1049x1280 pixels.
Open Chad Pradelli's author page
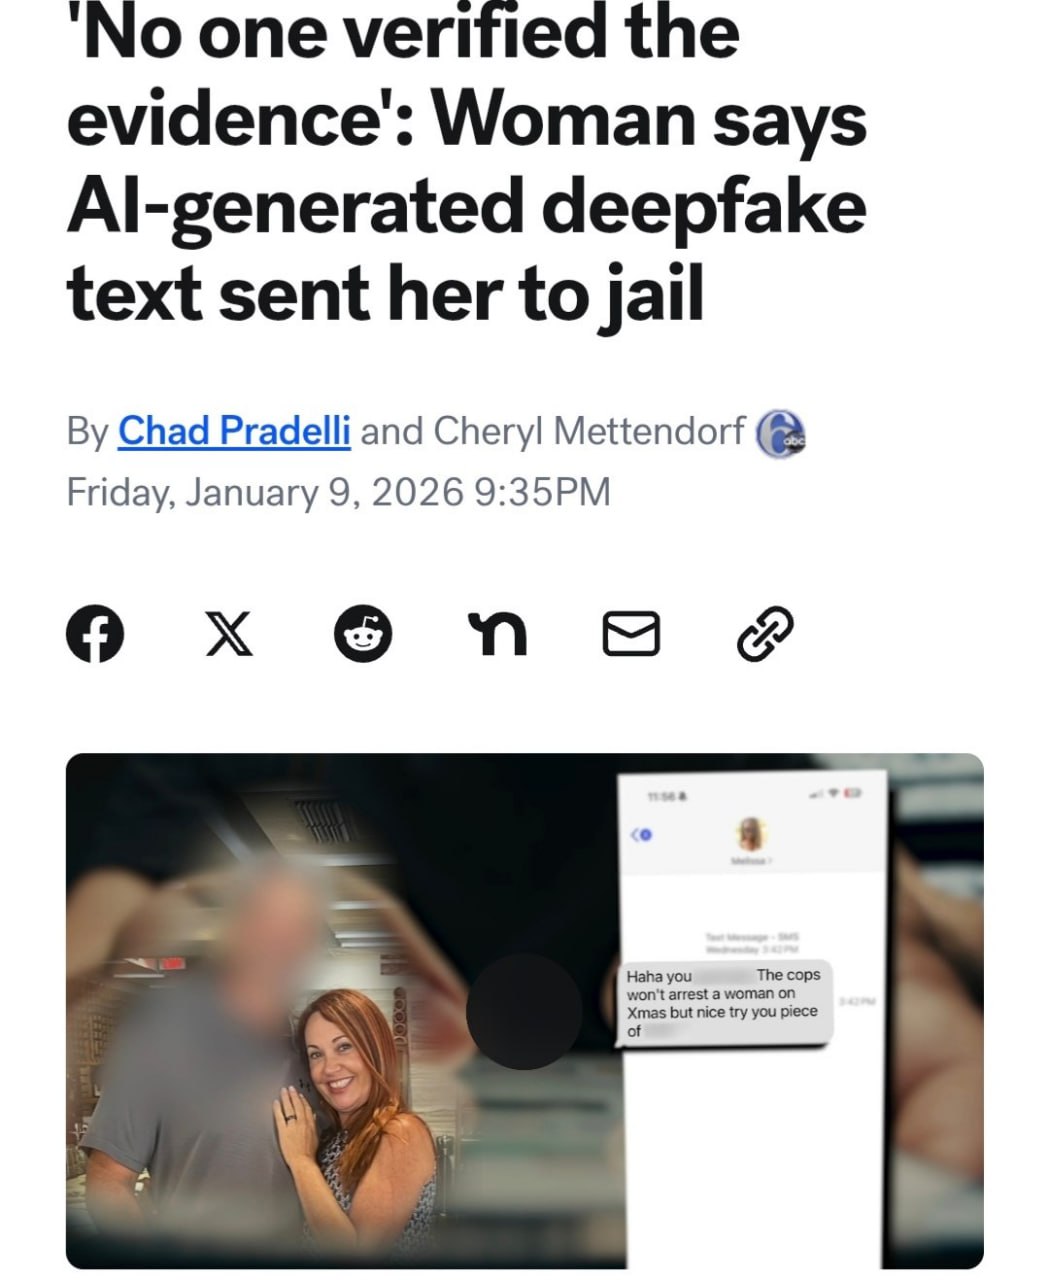234,431
